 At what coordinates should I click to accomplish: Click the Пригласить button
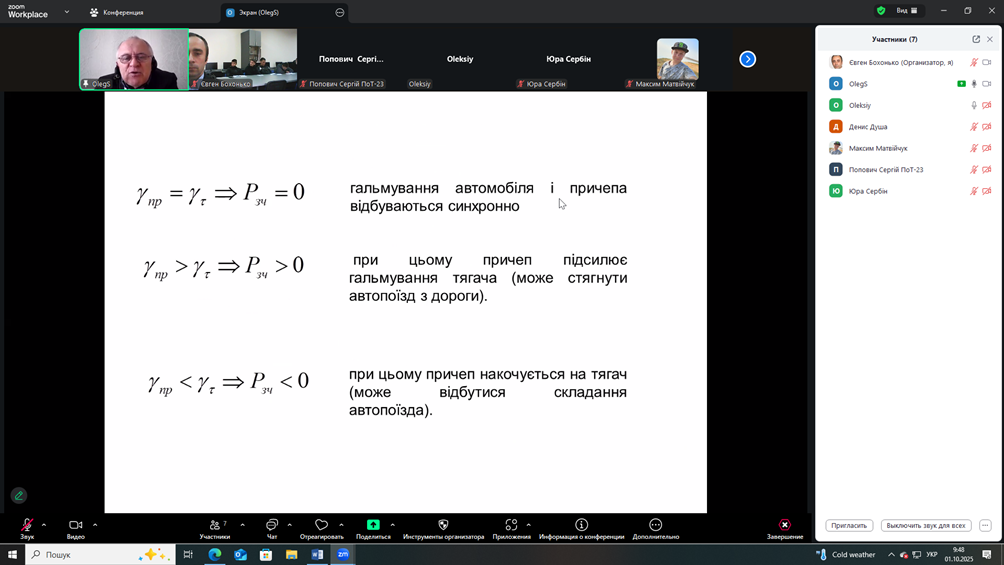pyautogui.click(x=849, y=525)
